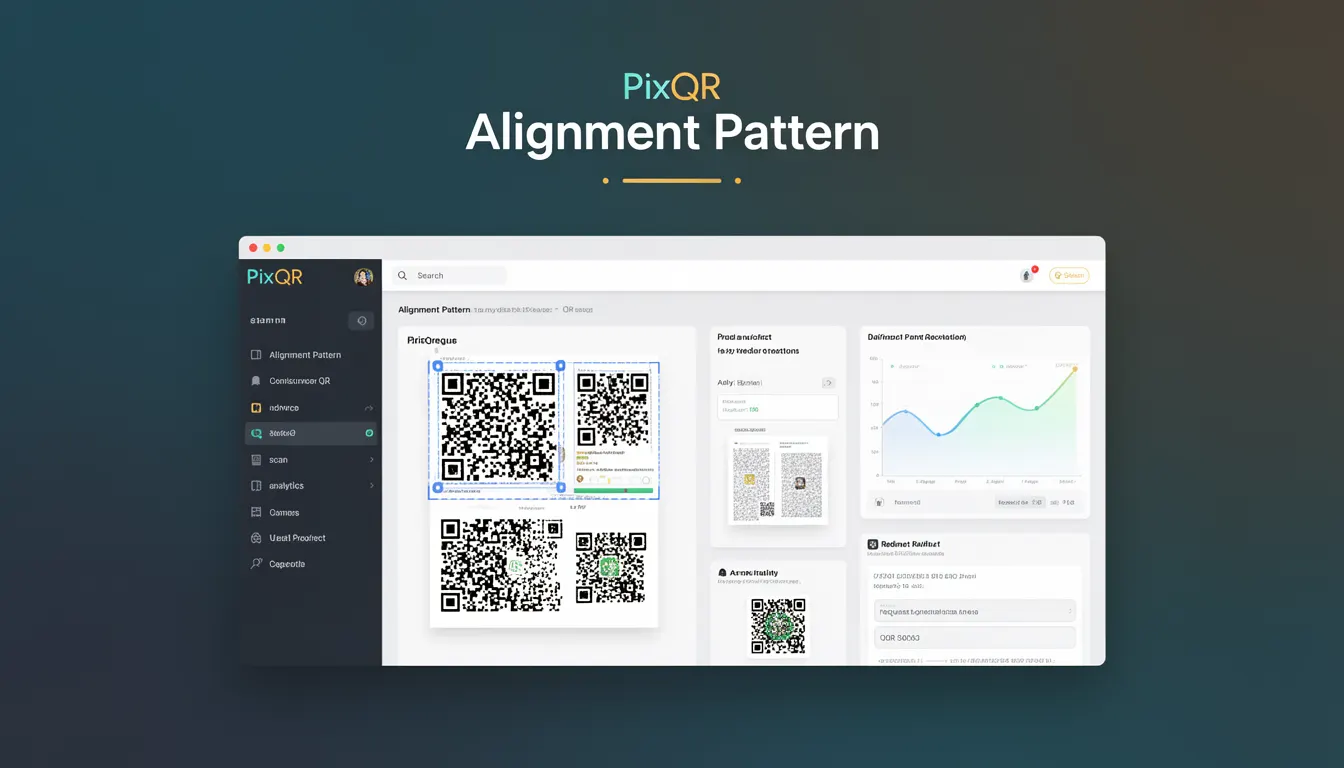Click the green icon in the highlighted sidebar row
The image size is (1344, 768).
[256, 433]
